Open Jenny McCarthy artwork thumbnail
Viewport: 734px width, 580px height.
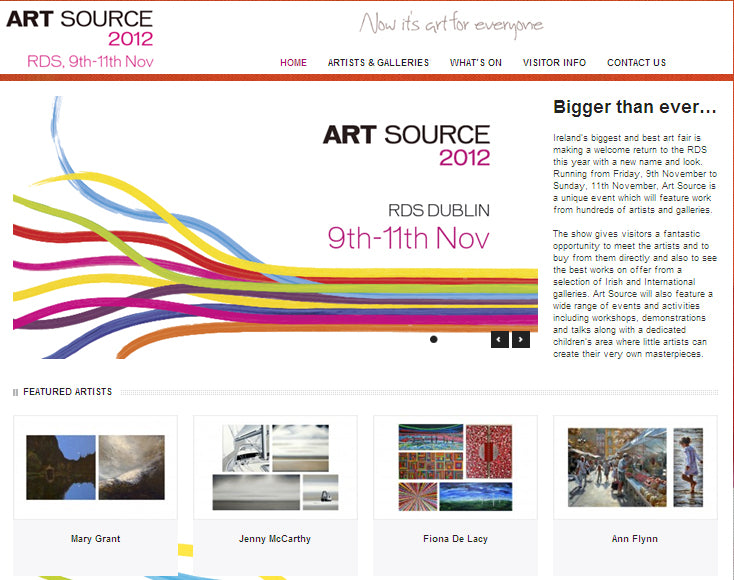(x=275, y=467)
